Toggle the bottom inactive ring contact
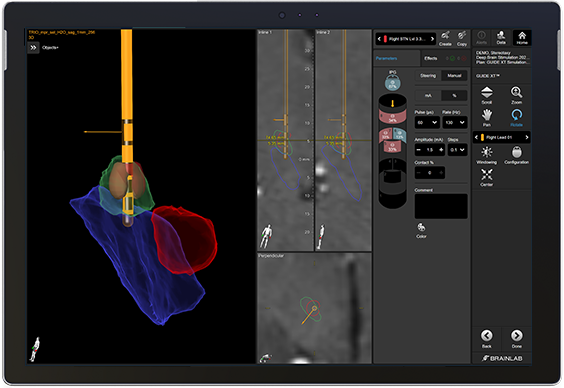This screenshot has height=388, width=564. click(392, 197)
